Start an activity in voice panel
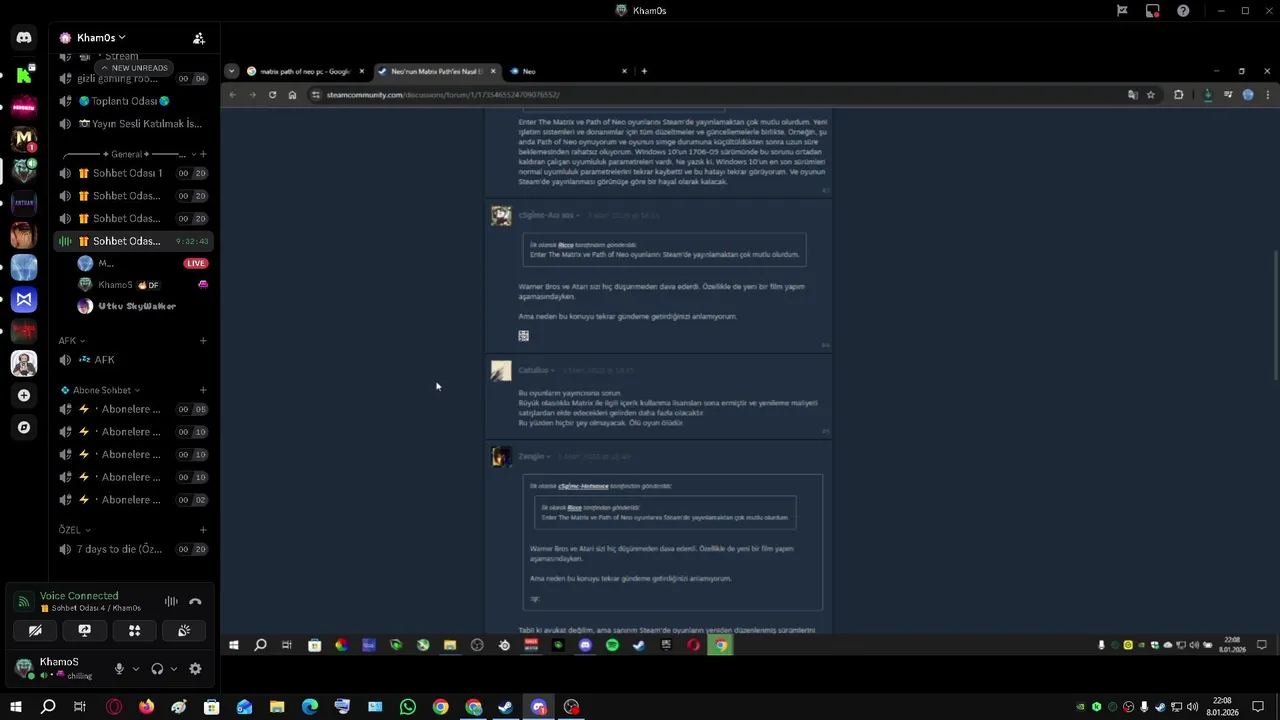The width and height of the screenshot is (1280, 720). click(x=134, y=631)
